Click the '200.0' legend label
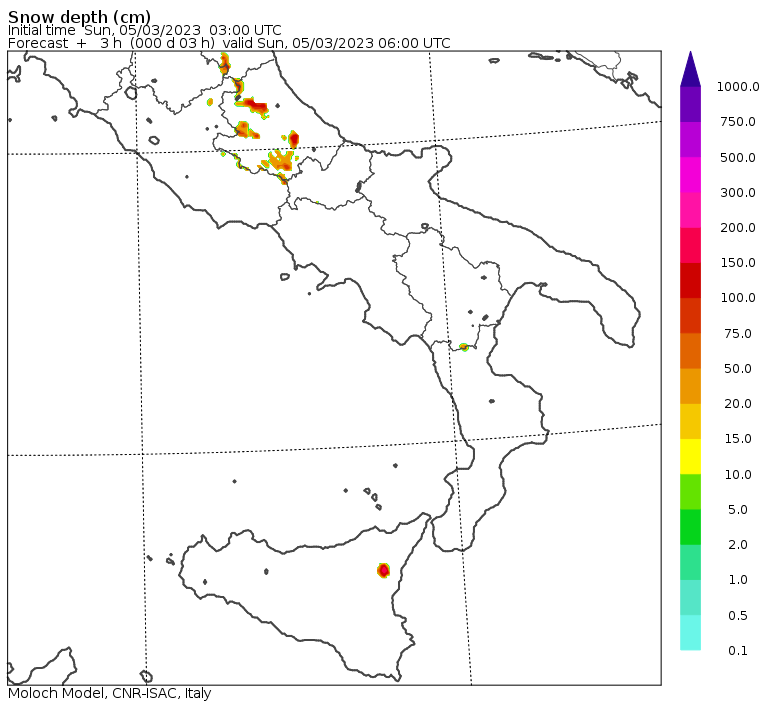This screenshot has width=760, height=707. [x=738, y=228]
